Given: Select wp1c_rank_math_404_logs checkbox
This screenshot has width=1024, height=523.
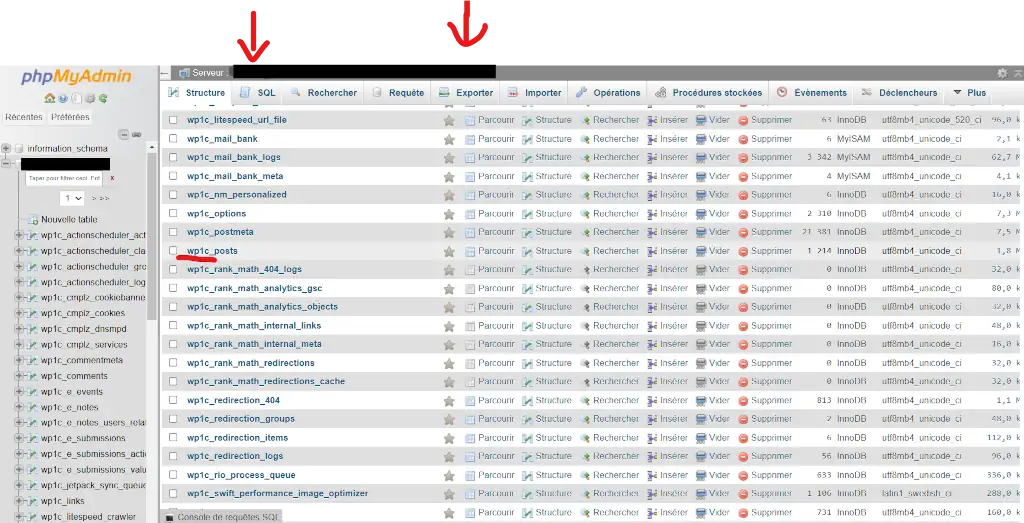Looking at the screenshot, I should click(x=173, y=269).
